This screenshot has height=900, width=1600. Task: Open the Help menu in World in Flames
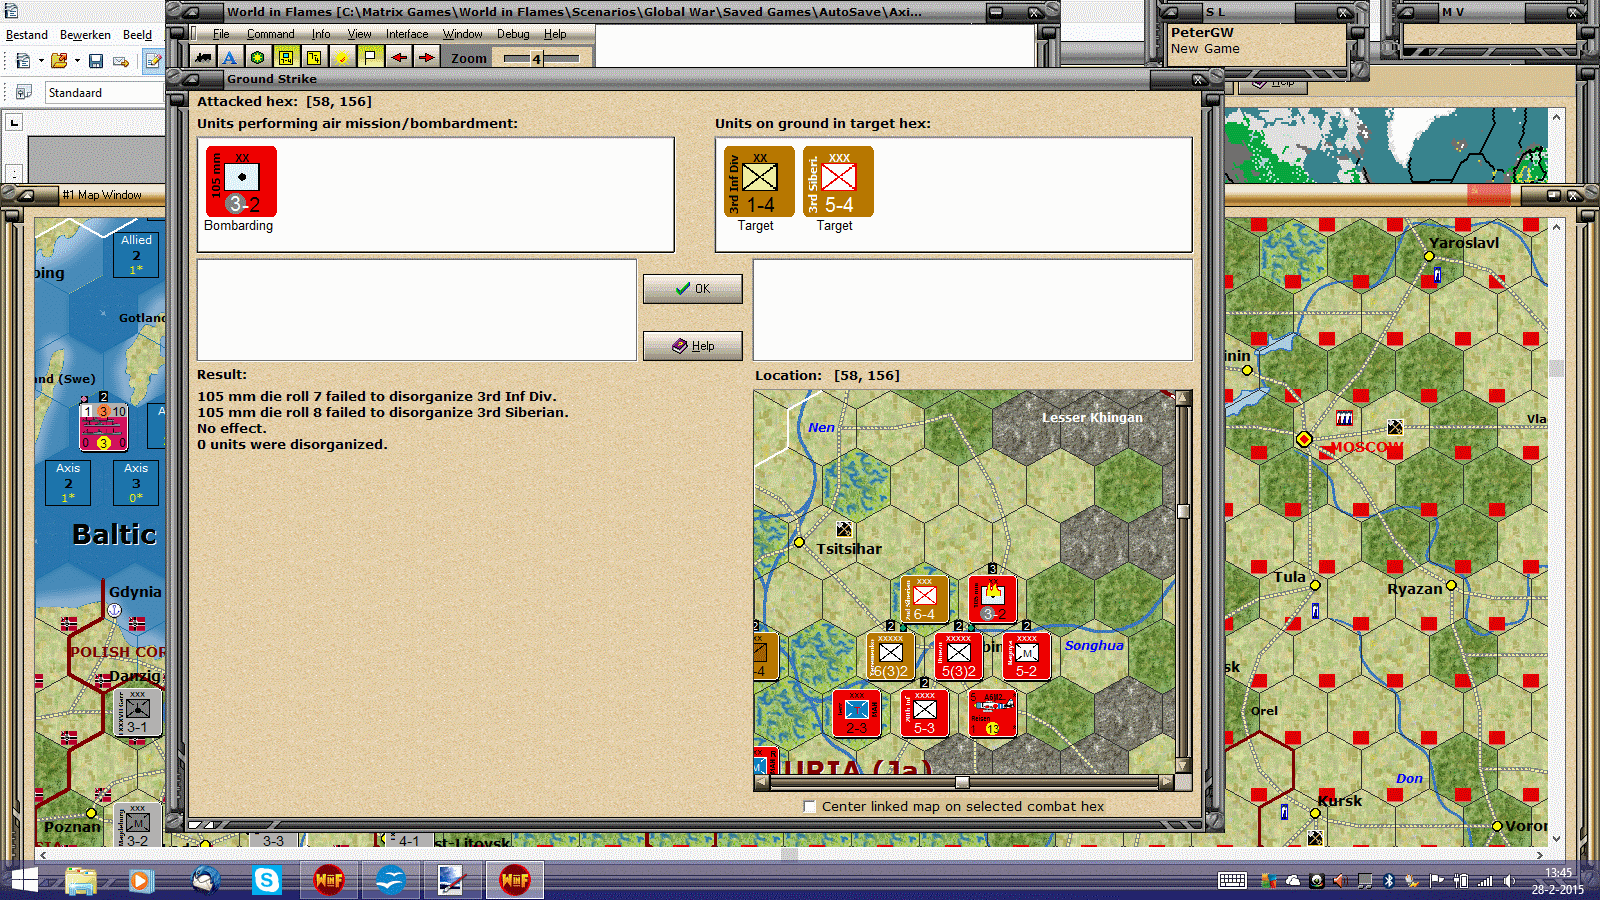pyautogui.click(x=555, y=34)
